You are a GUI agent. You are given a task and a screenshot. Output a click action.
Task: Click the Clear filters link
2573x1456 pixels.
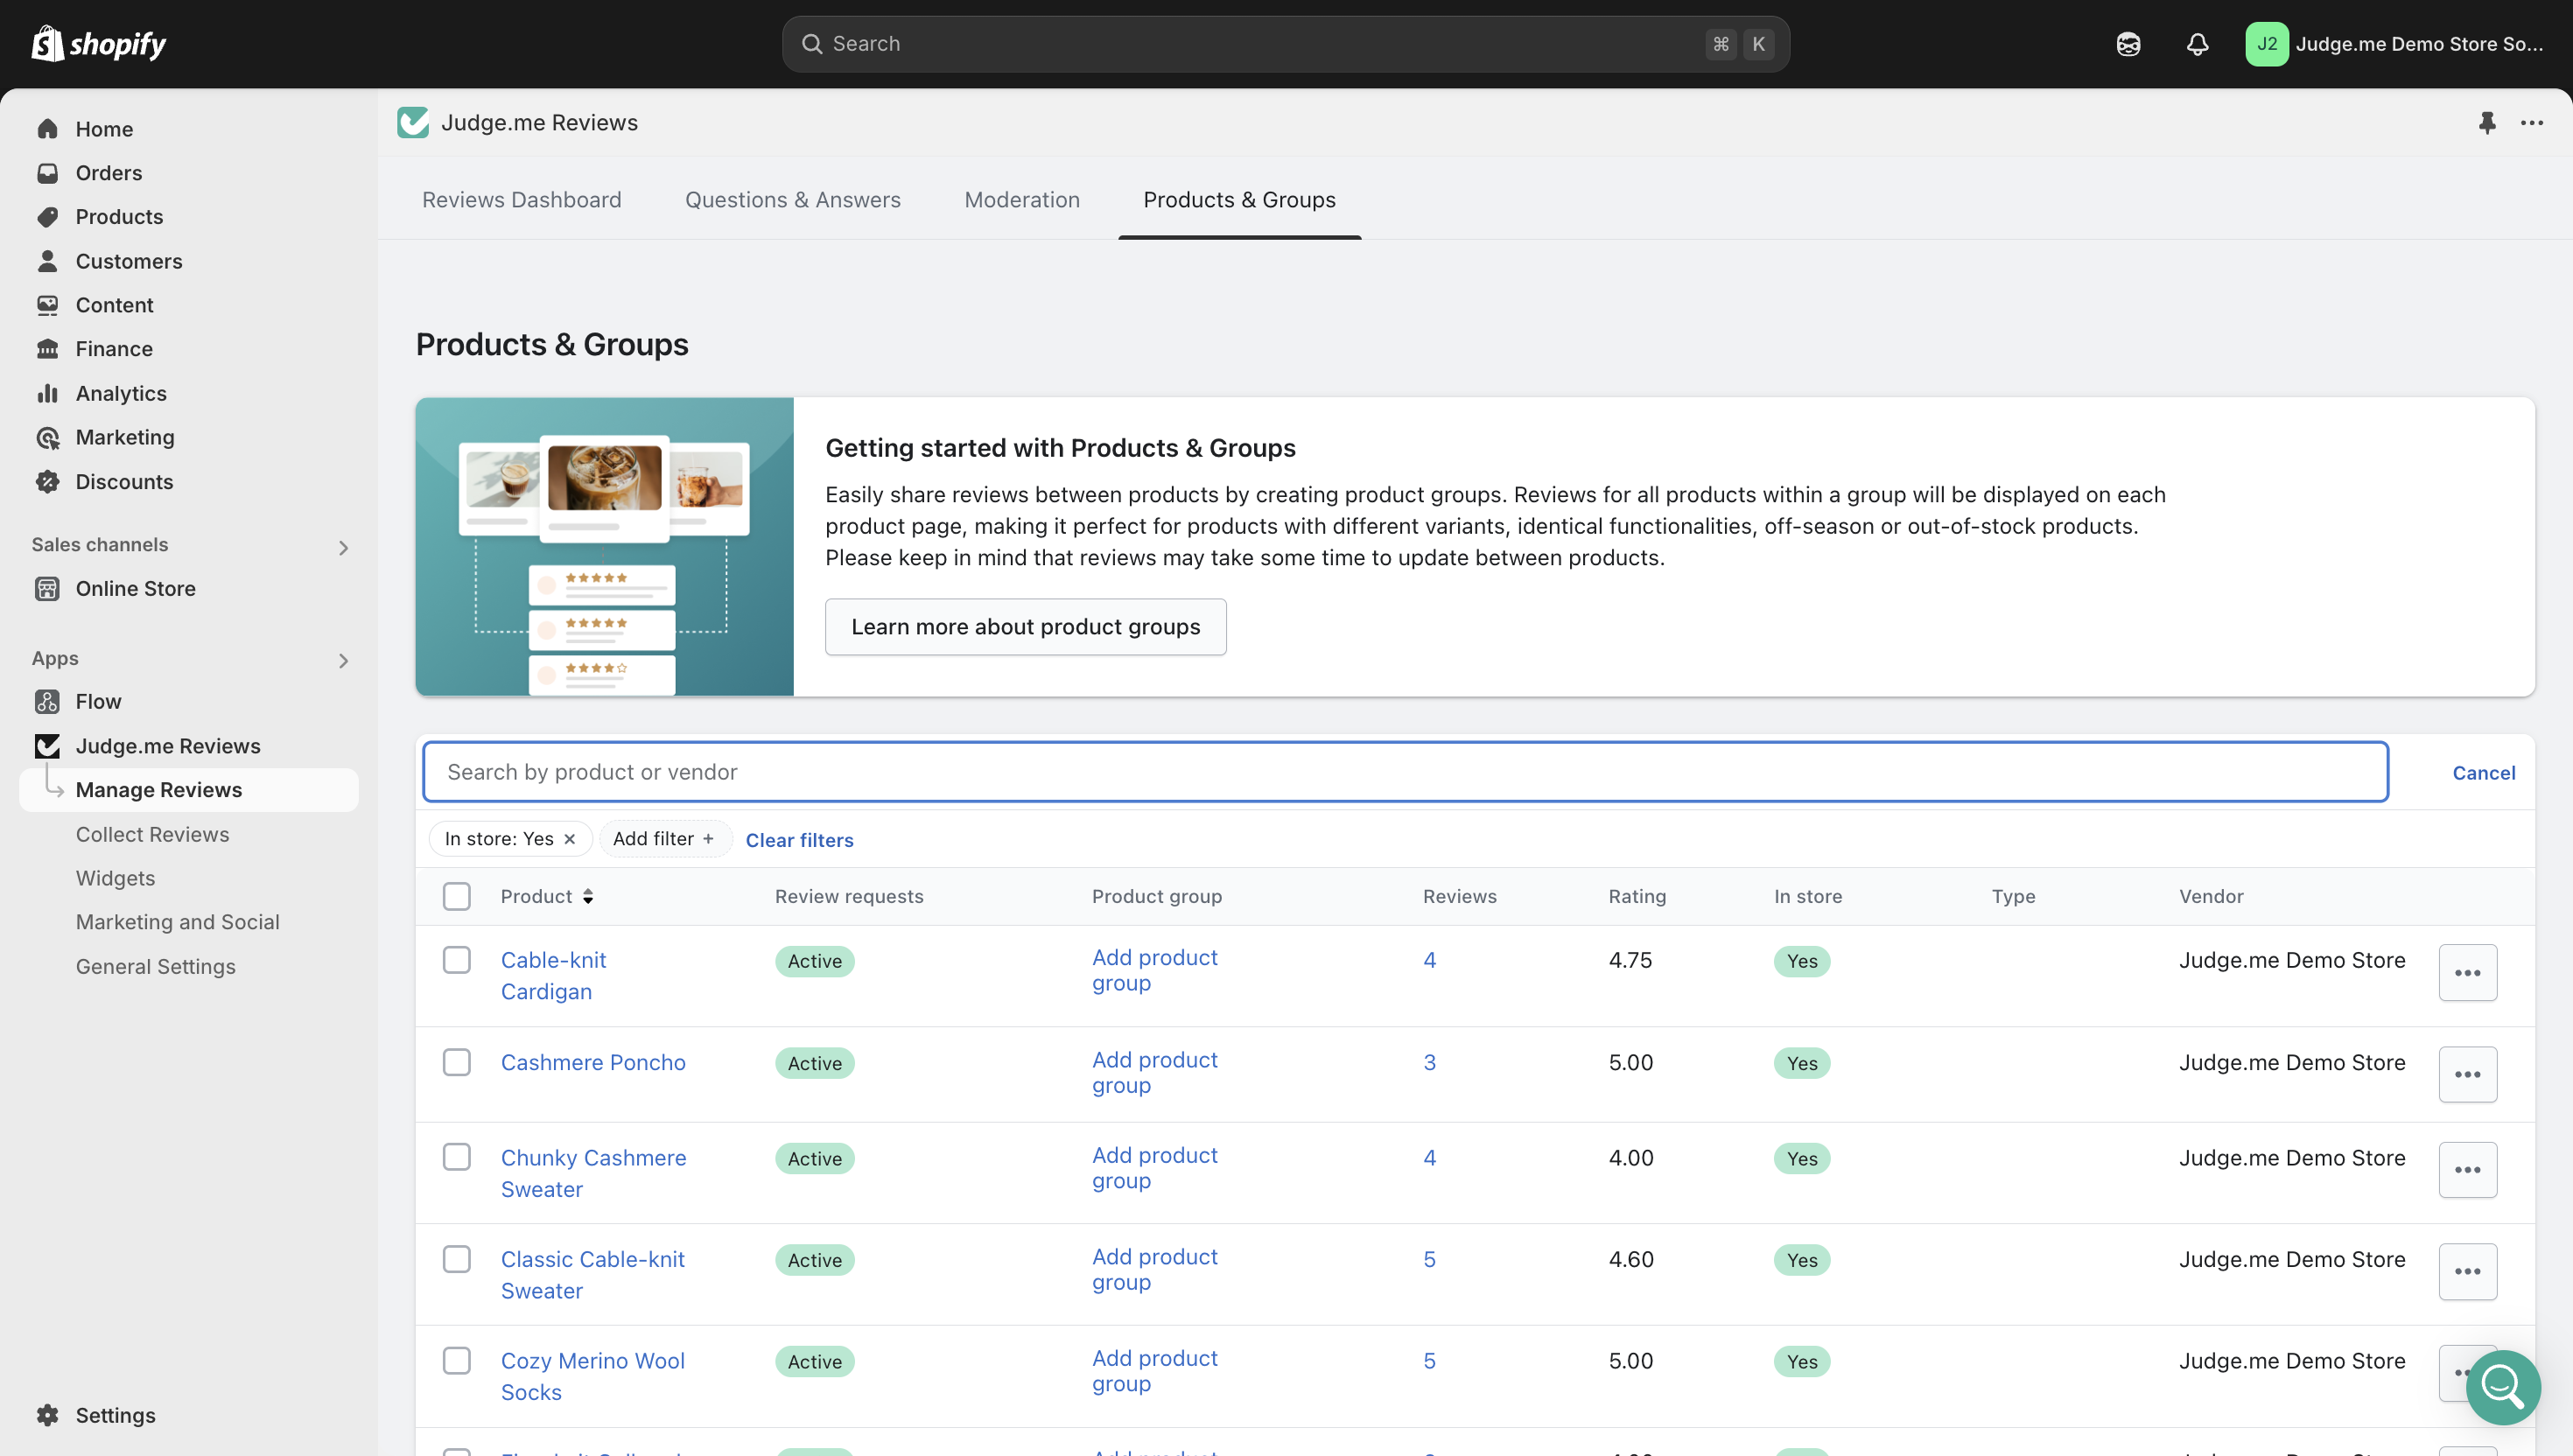coord(799,840)
